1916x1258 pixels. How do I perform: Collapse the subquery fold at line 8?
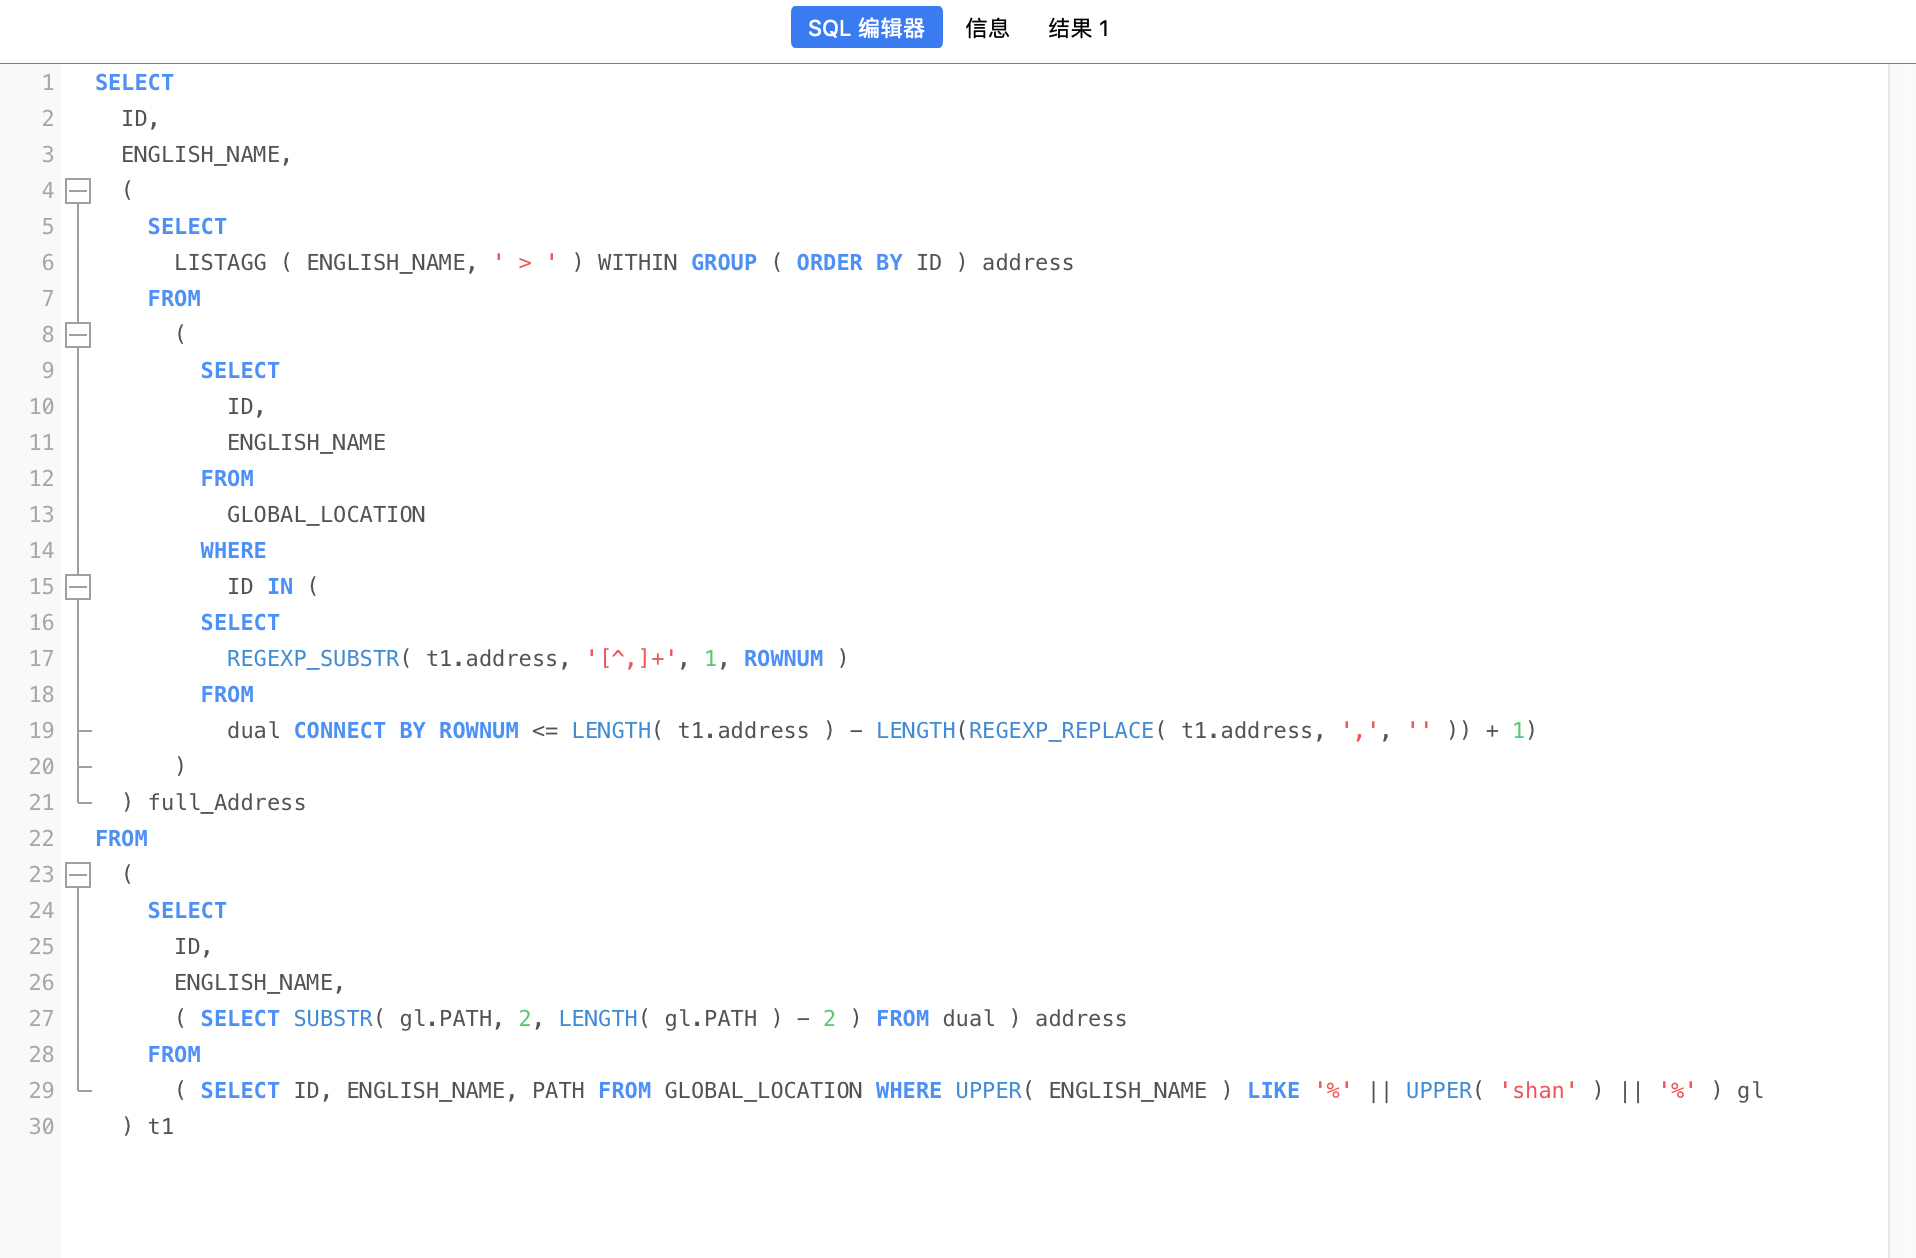coord(78,334)
